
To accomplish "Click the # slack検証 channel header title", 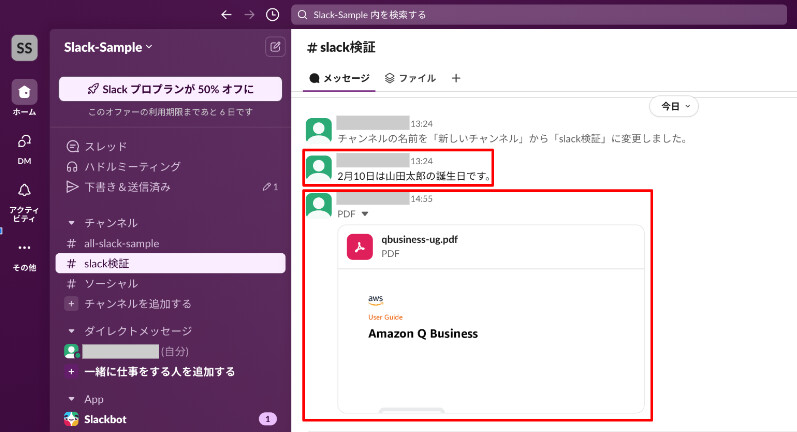I will (x=341, y=47).
